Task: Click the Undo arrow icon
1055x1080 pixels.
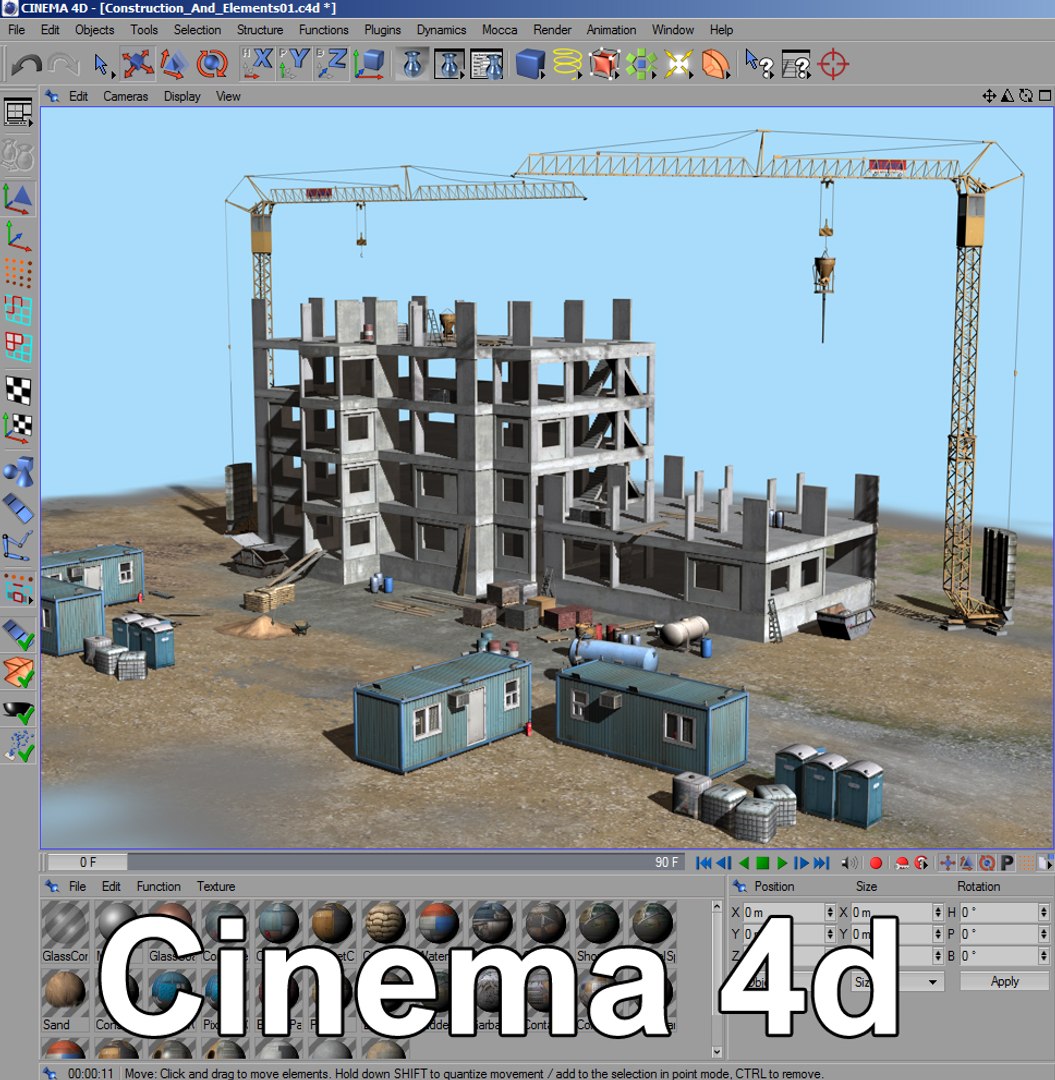Action: [27, 65]
